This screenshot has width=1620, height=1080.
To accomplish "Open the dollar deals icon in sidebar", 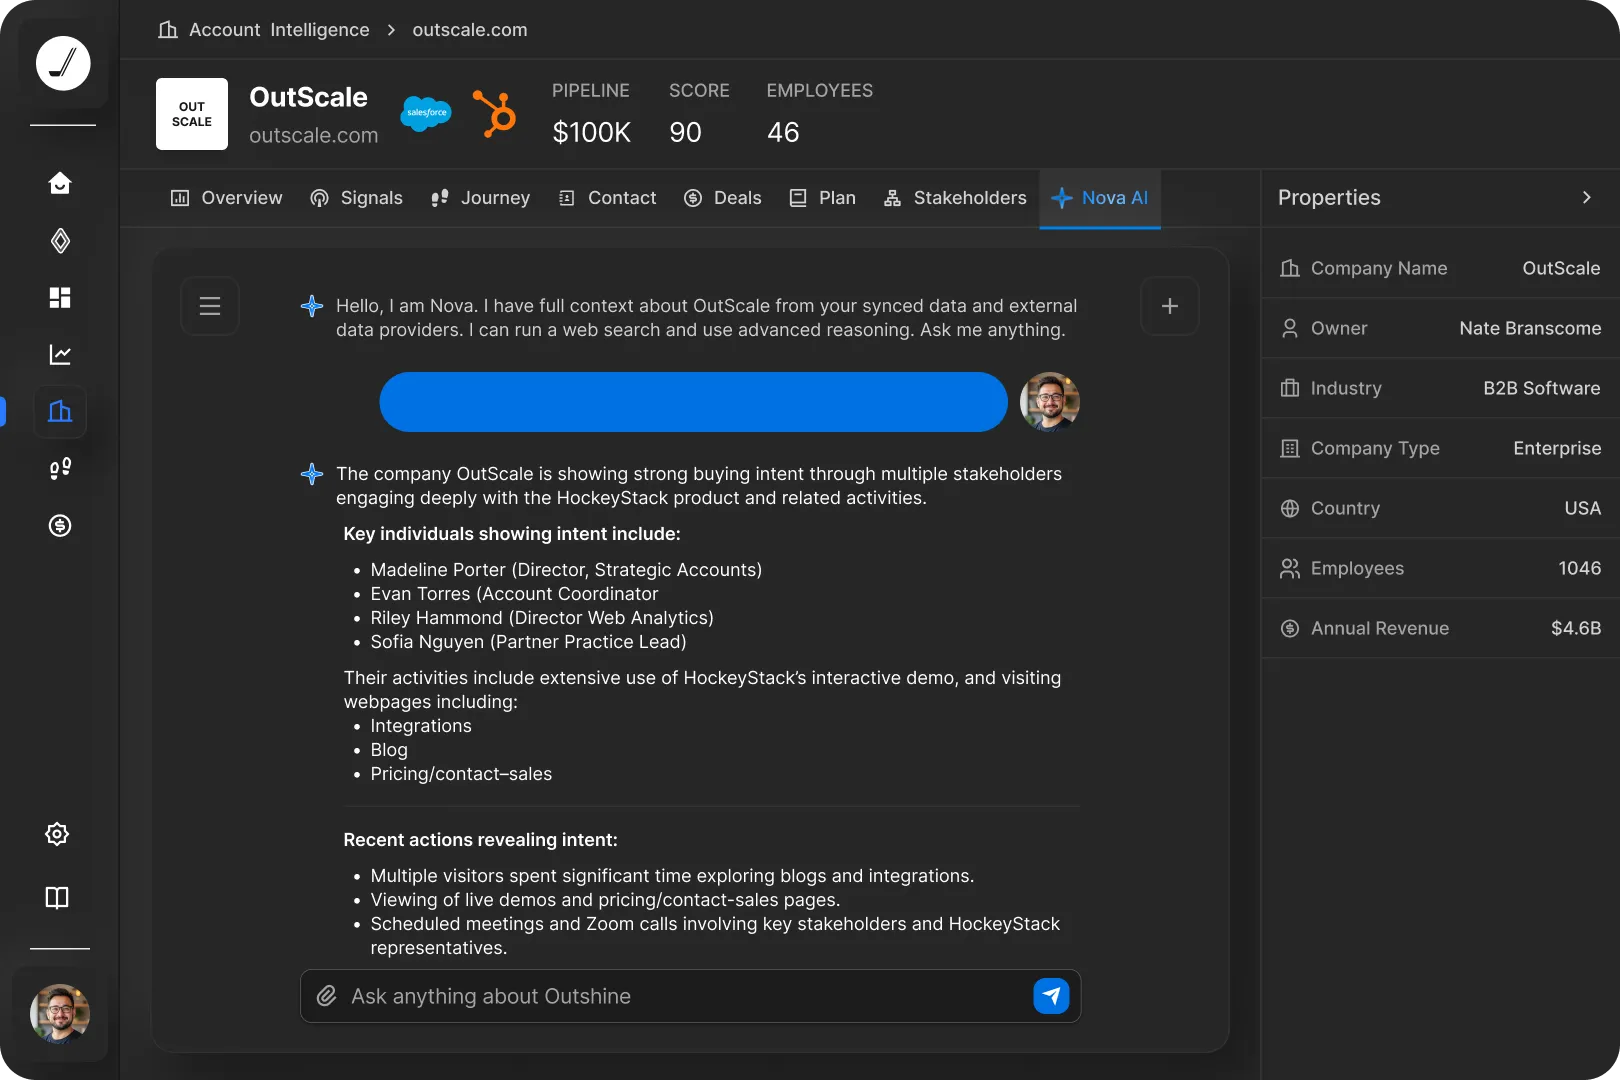I will [x=60, y=525].
